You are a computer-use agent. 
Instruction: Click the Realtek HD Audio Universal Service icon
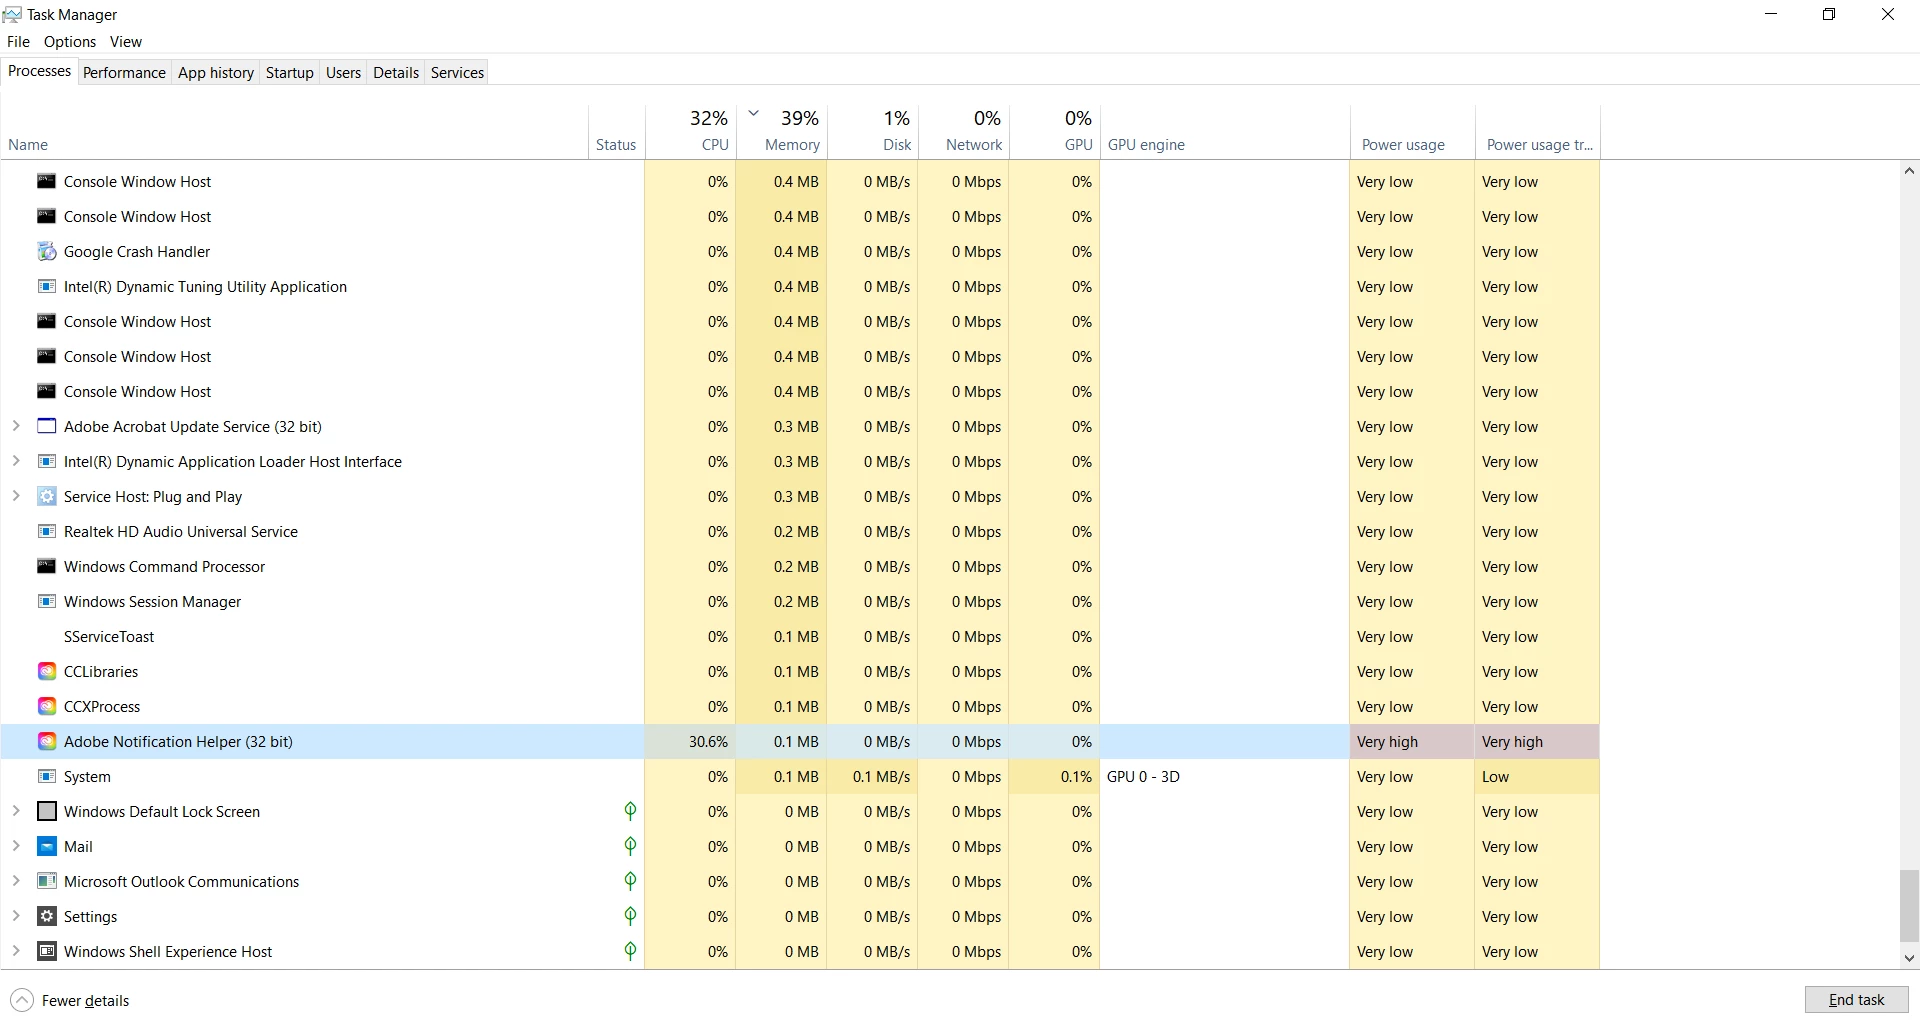(x=46, y=531)
